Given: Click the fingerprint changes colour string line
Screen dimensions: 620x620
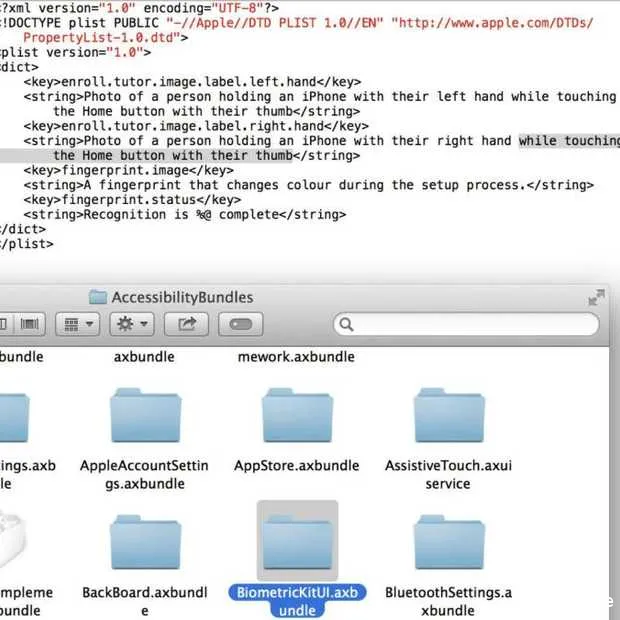Looking at the screenshot, I should [308, 185].
